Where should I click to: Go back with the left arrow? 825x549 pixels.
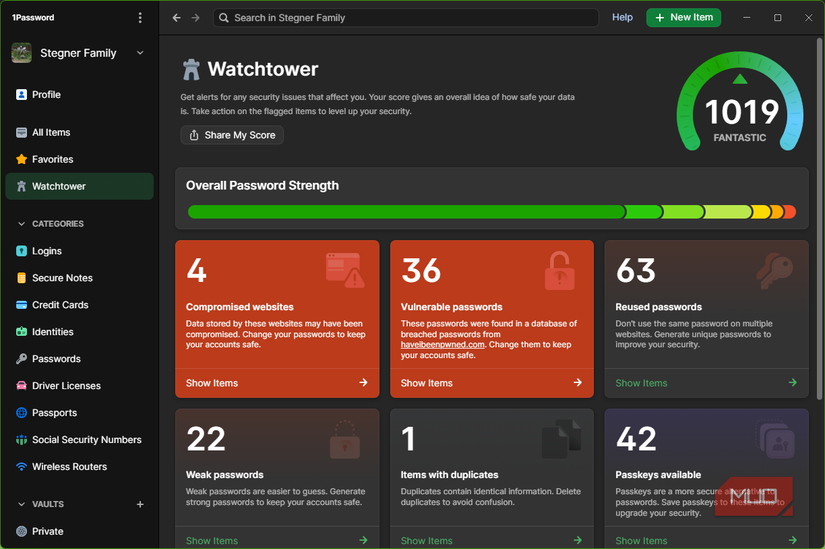(177, 18)
